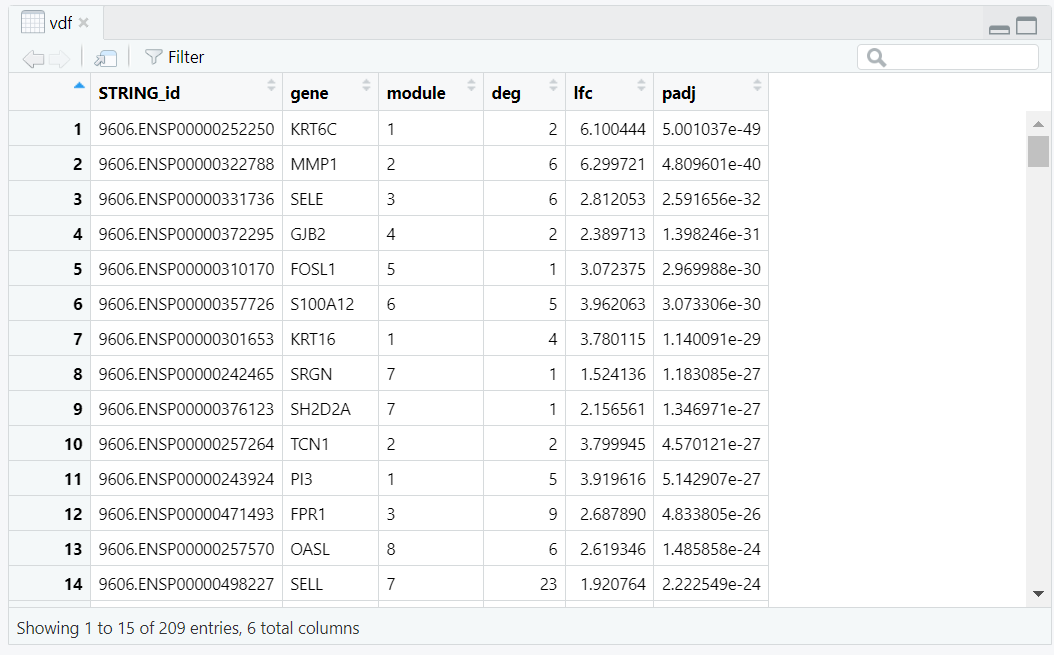Sort table by padj column

coord(710,93)
